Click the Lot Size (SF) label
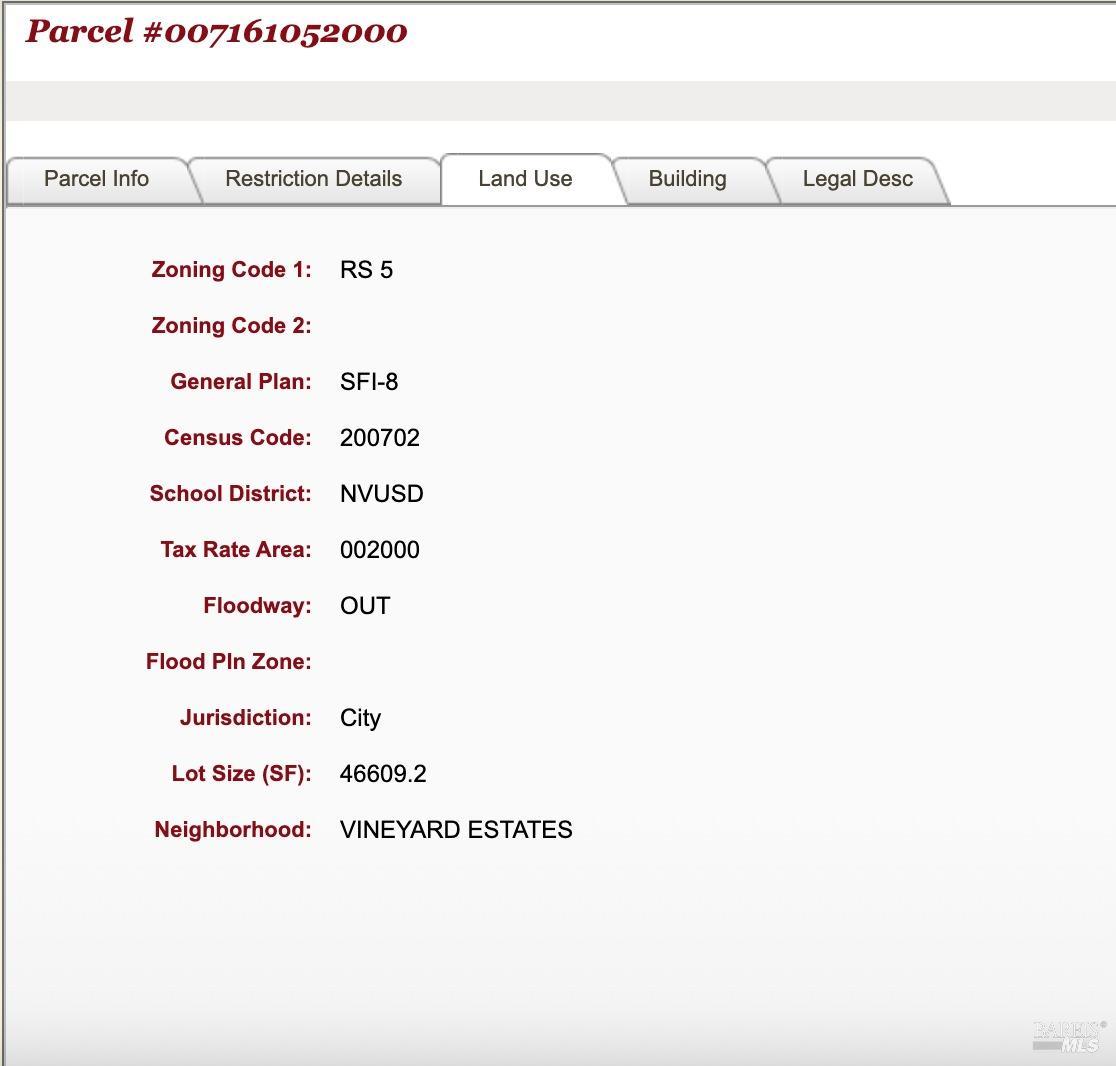The width and height of the screenshot is (1116, 1066). tap(241, 774)
